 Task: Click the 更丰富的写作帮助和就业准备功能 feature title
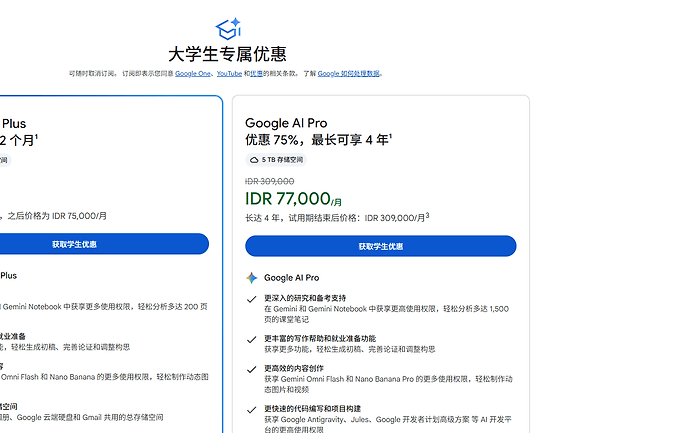[x=320, y=338]
